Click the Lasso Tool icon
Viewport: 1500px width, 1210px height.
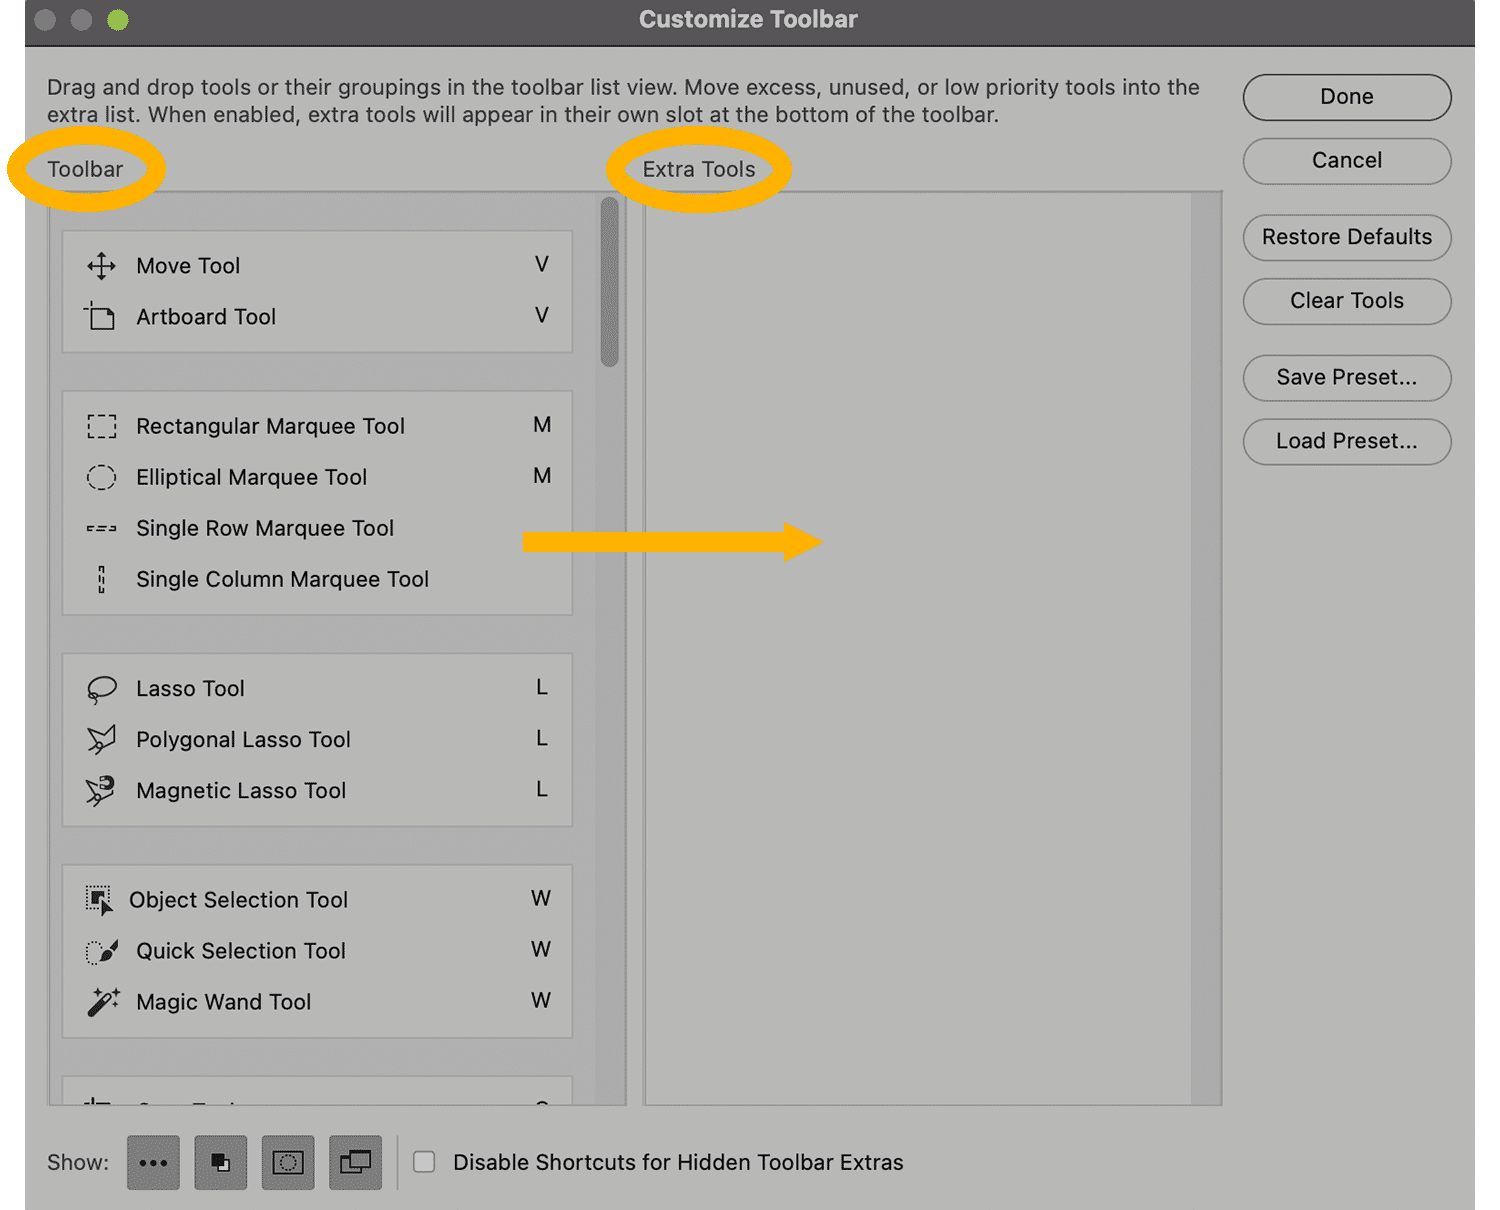[101, 689]
